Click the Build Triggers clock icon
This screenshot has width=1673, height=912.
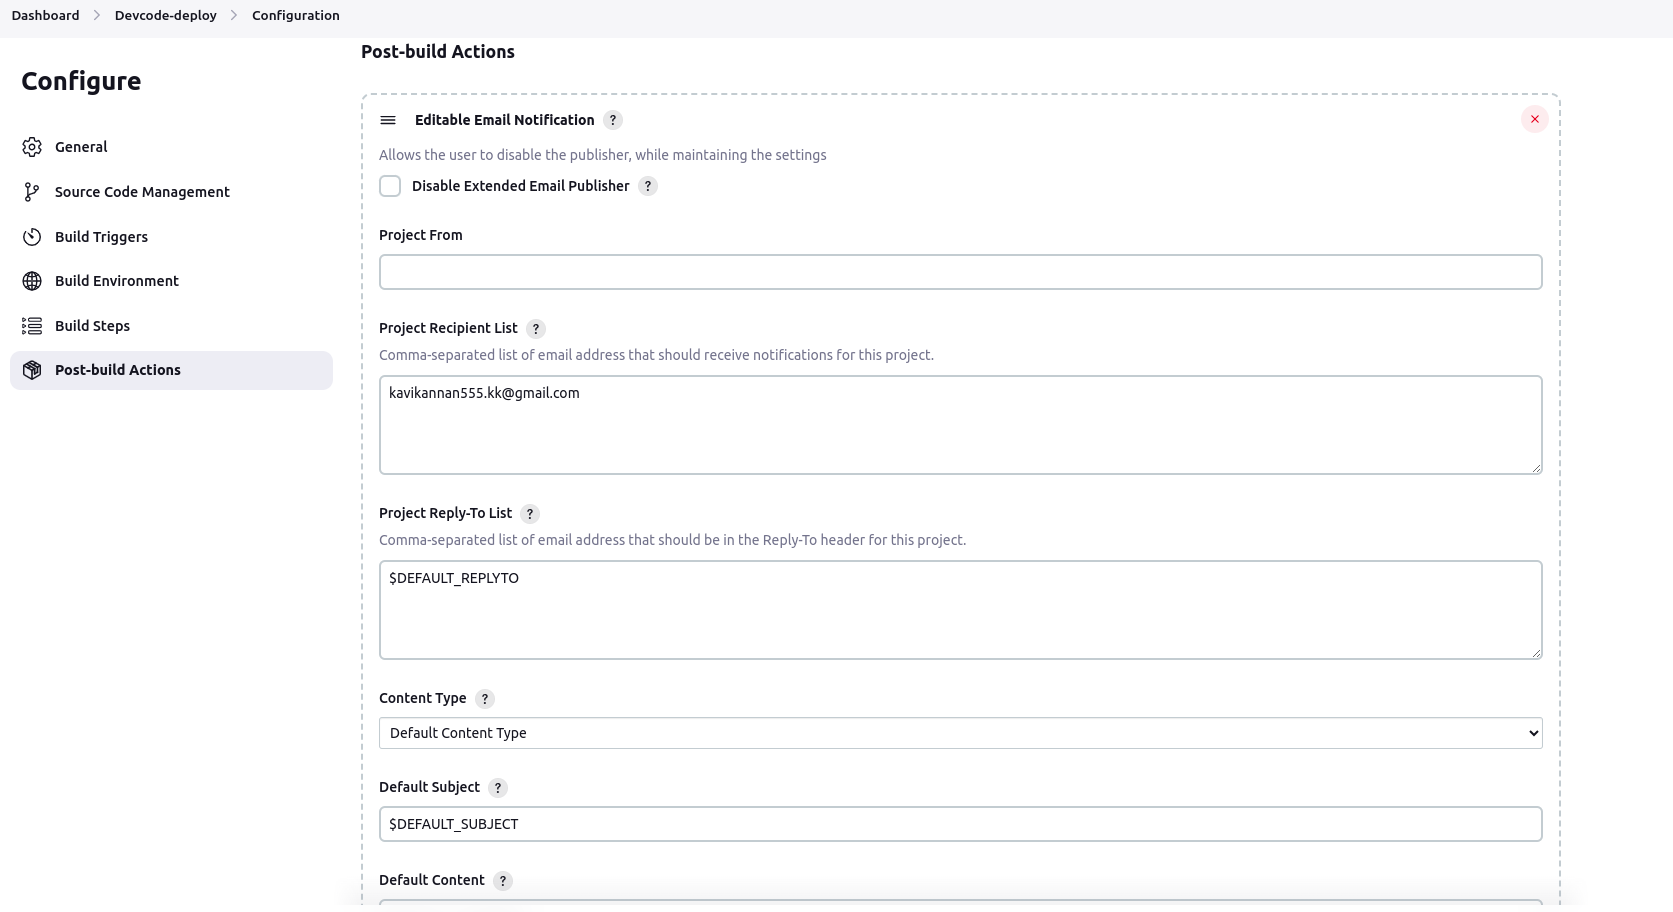coord(32,237)
